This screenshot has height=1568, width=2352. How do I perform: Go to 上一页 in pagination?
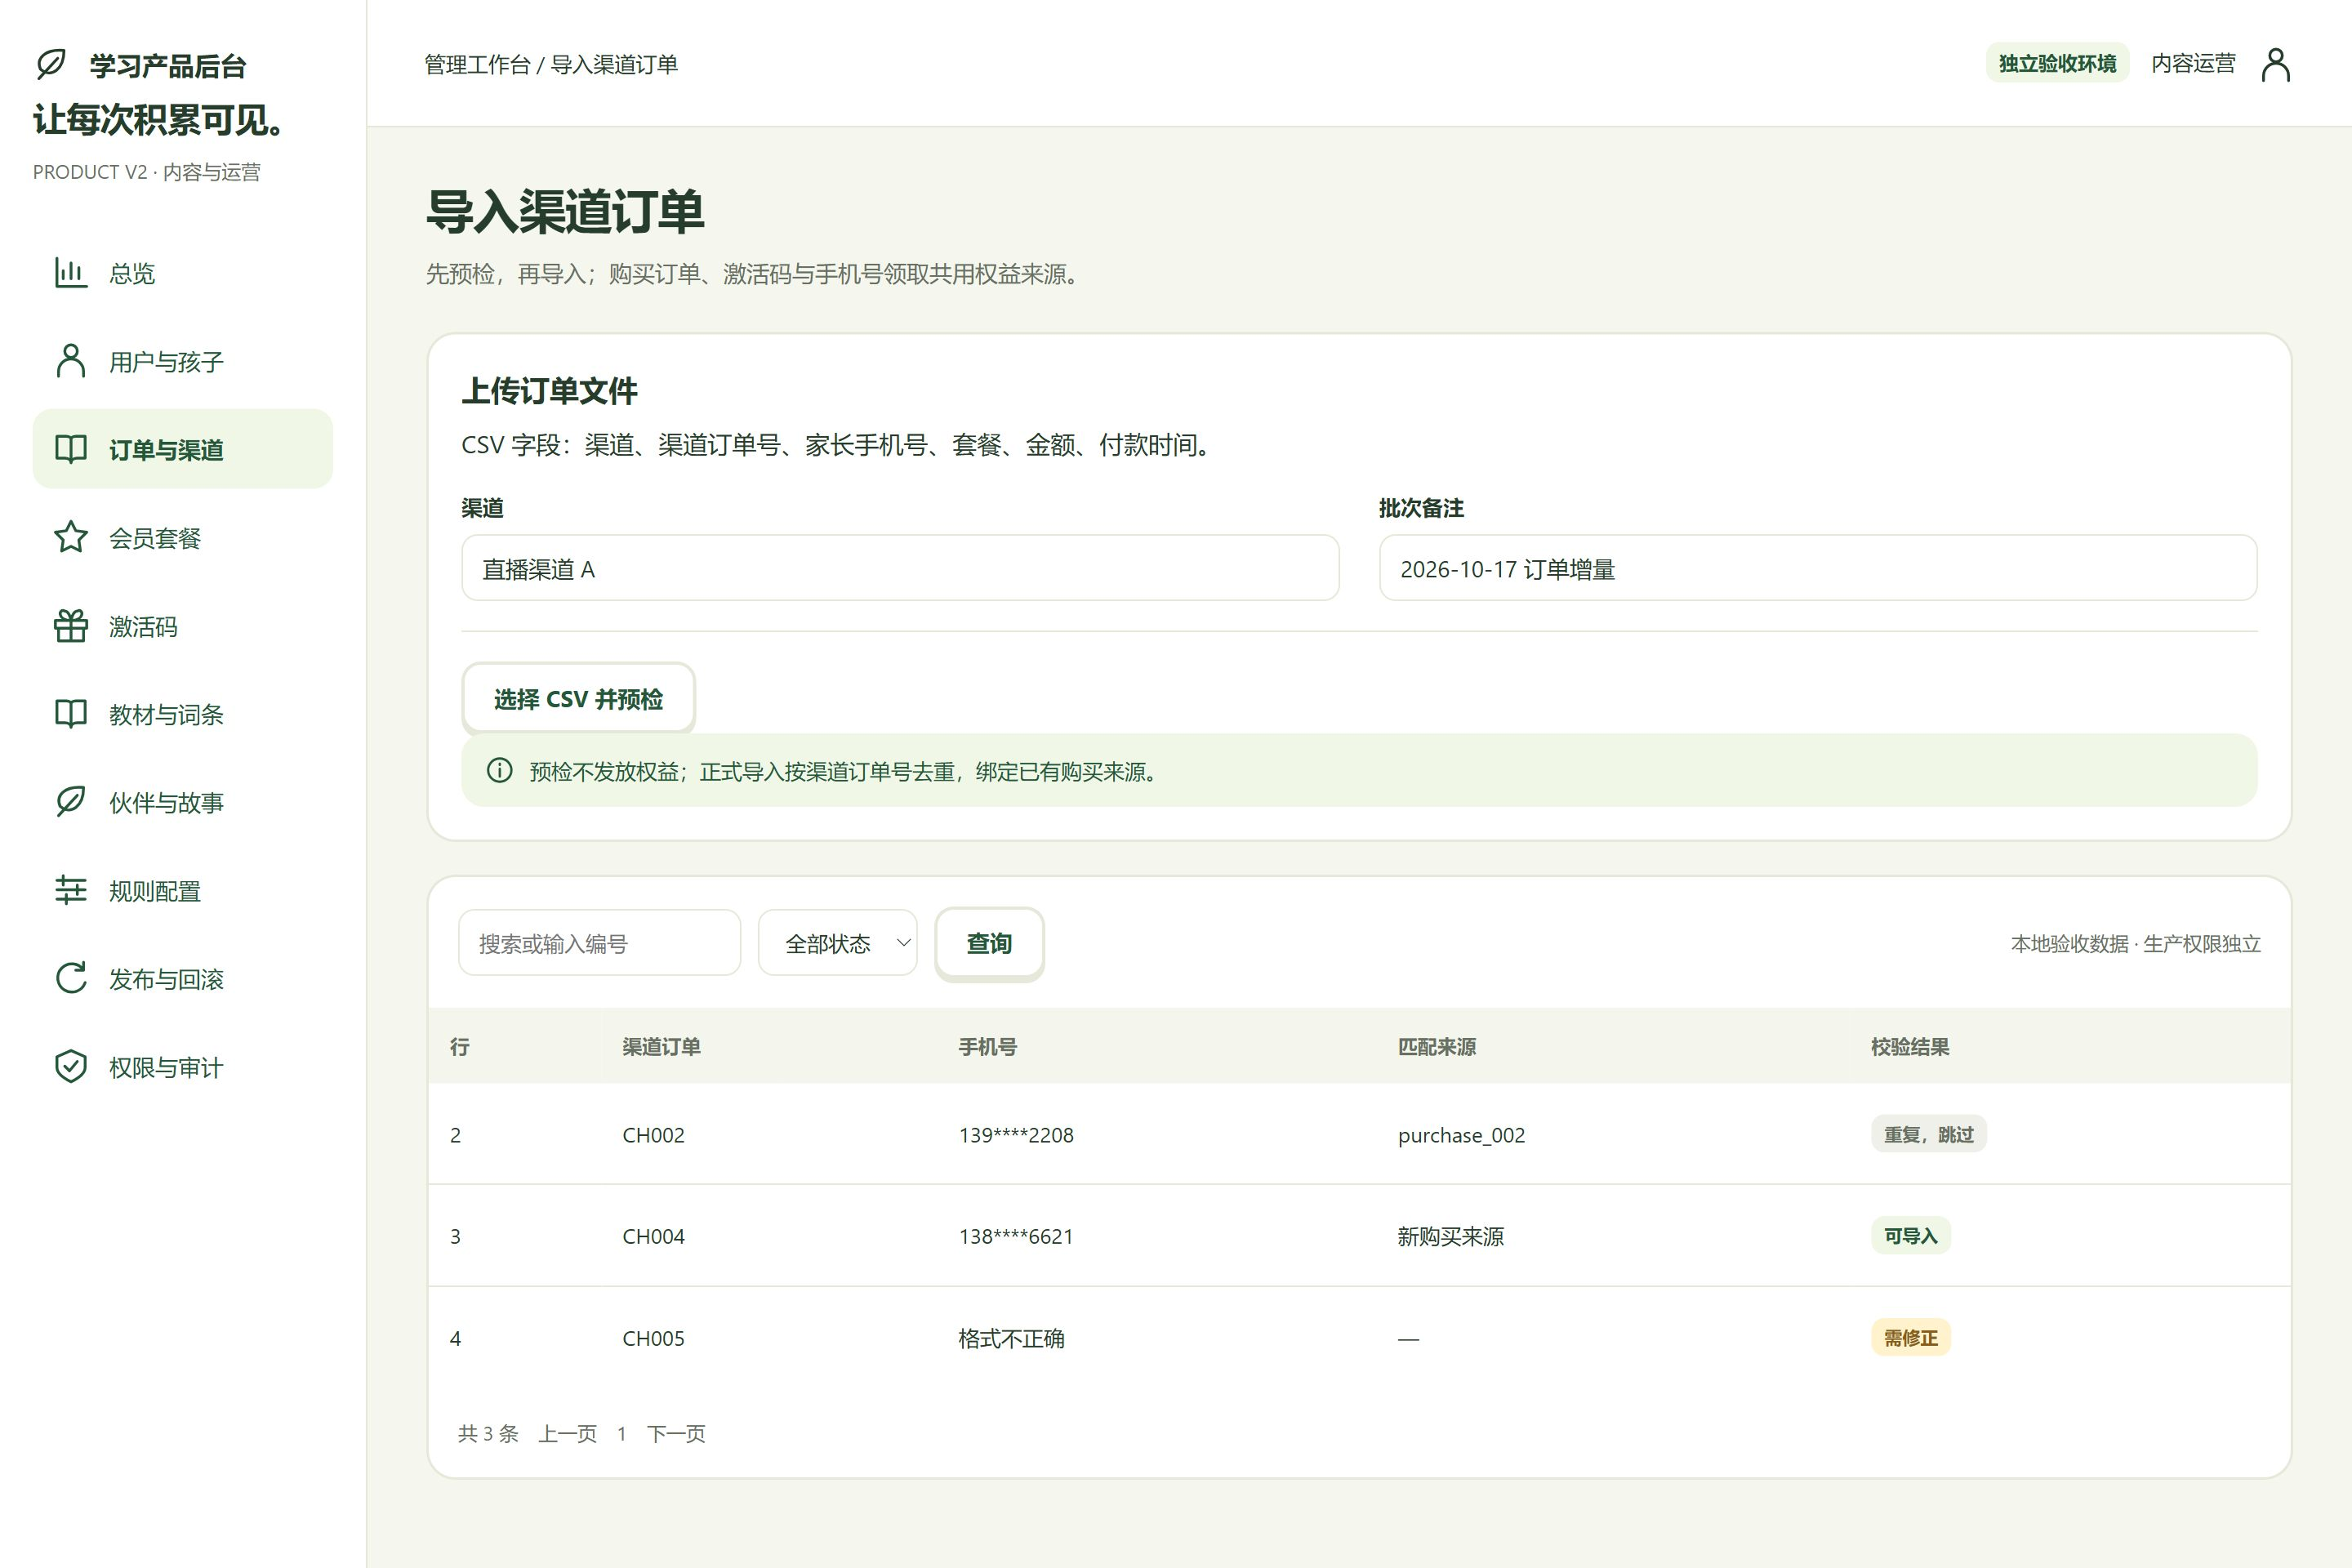(567, 1433)
